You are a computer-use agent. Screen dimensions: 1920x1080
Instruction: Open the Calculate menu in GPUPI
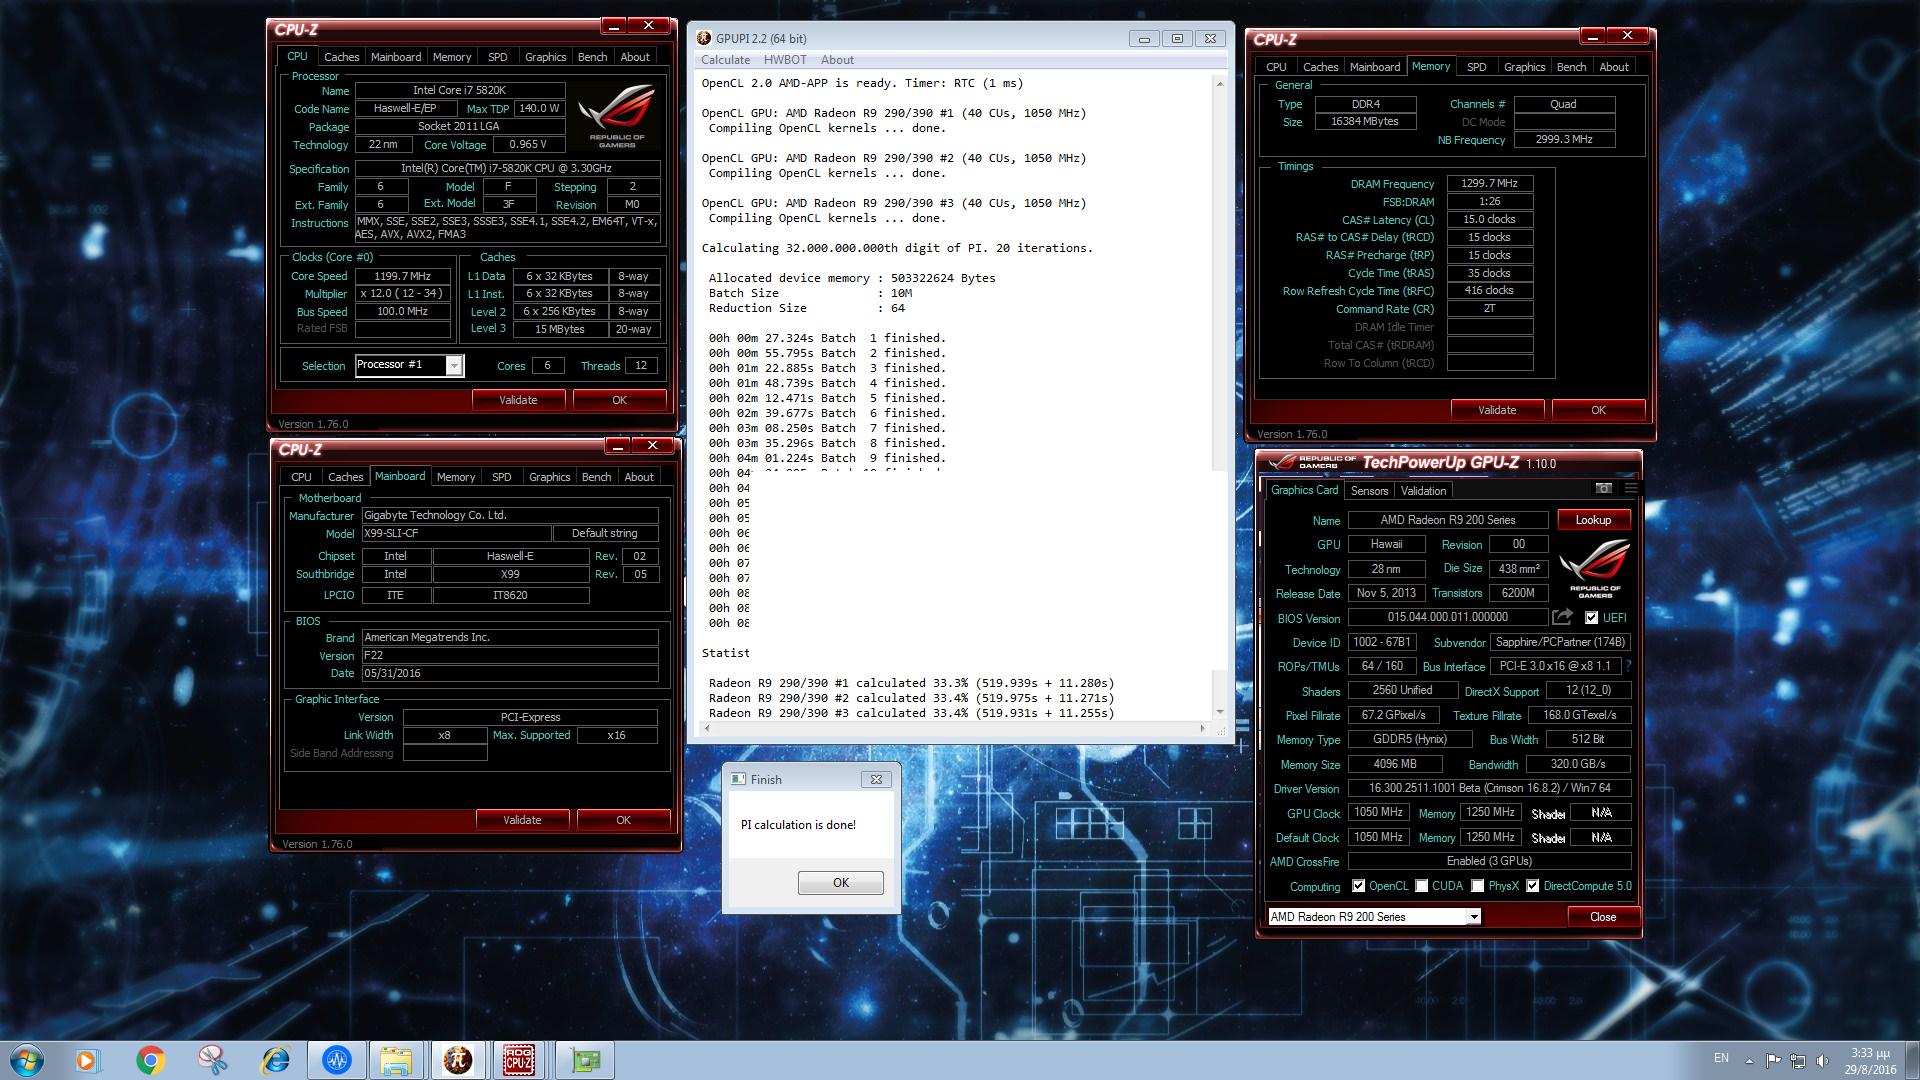click(725, 60)
